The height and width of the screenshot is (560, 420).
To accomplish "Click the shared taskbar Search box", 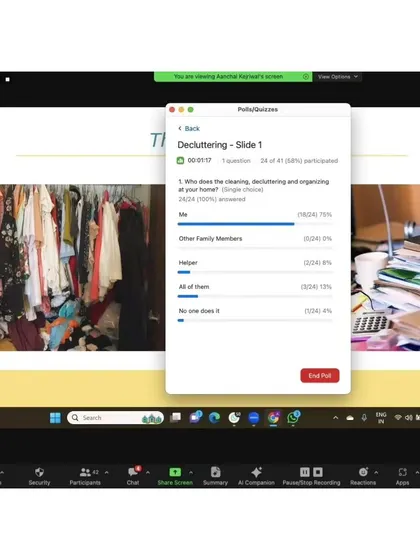I will (x=115, y=418).
